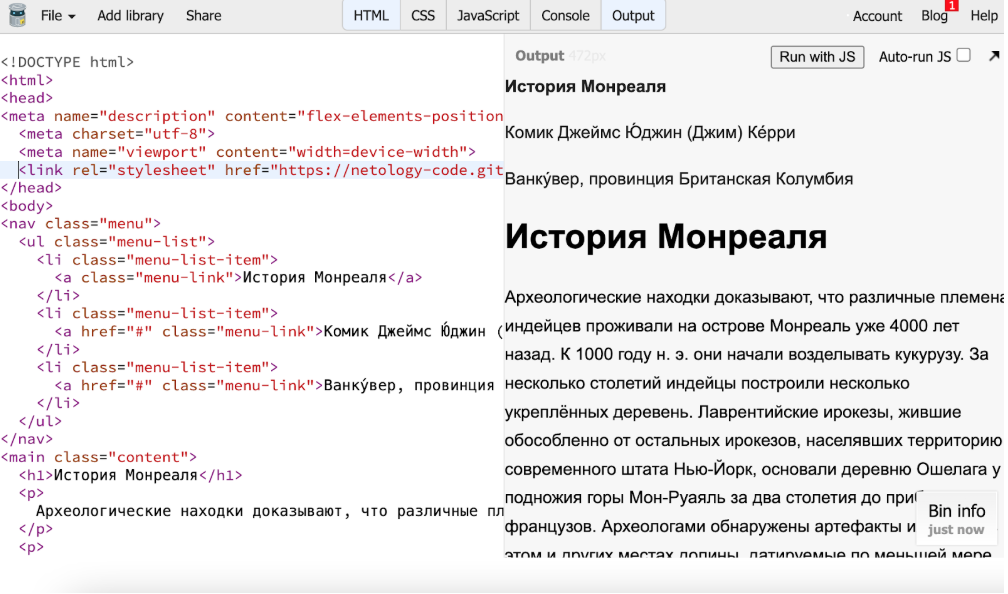Click the <!DOCTYPE html> line in editor
The image size is (1008, 594).
click(68, 62)
